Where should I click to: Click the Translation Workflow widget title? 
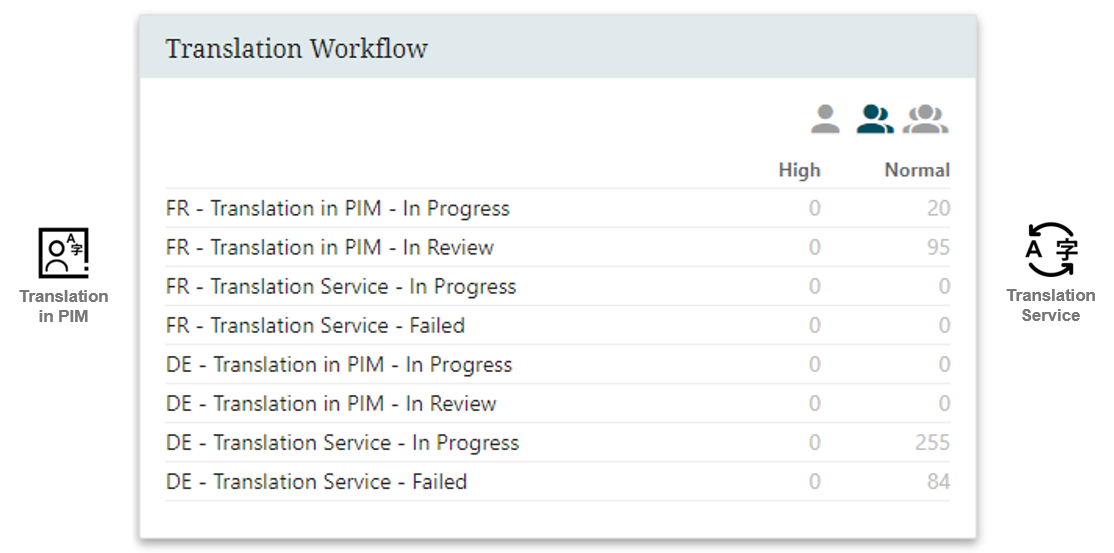coord(296,48)
